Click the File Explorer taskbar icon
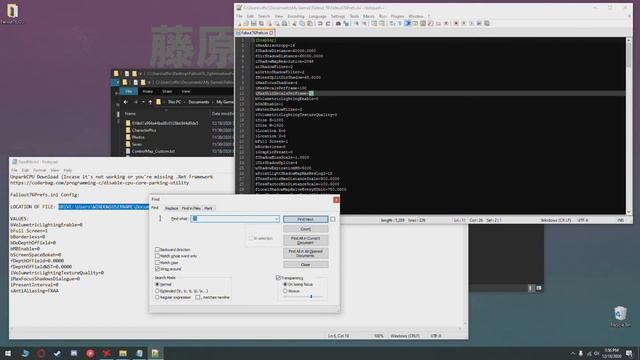This screenshot has height=360, width=640. pos(123,353)
